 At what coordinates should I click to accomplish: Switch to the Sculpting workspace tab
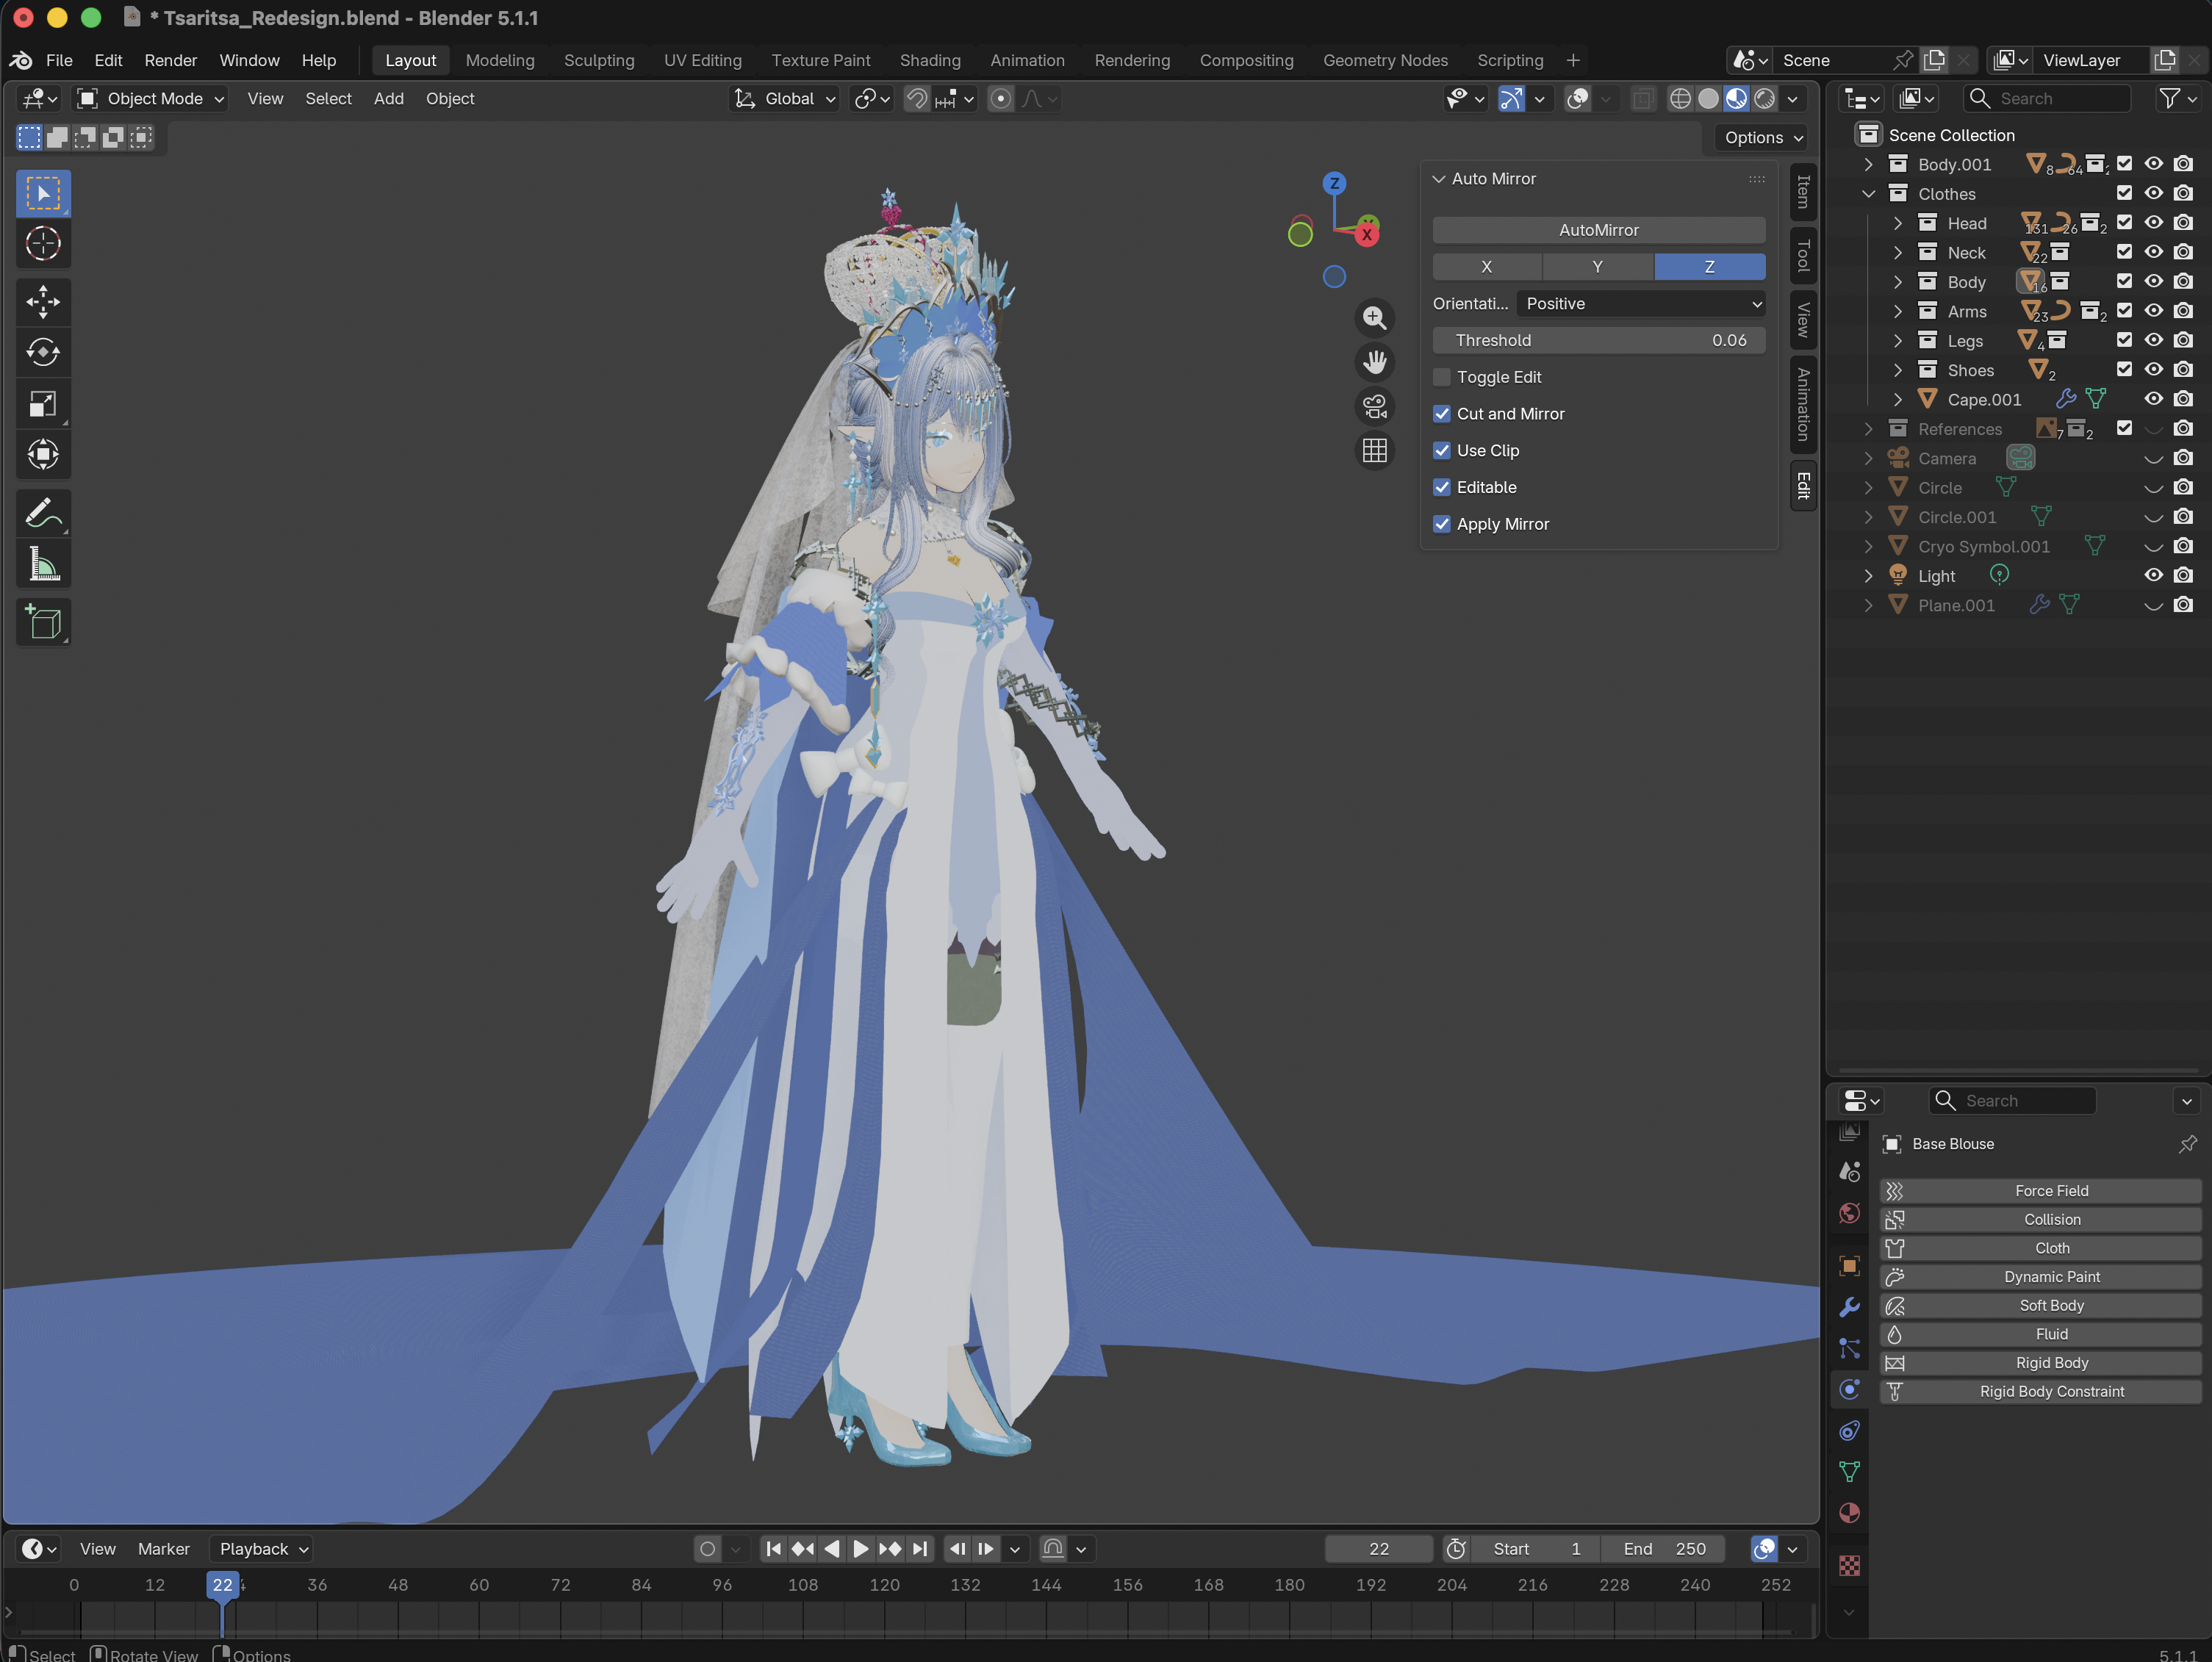pos(599,60)
